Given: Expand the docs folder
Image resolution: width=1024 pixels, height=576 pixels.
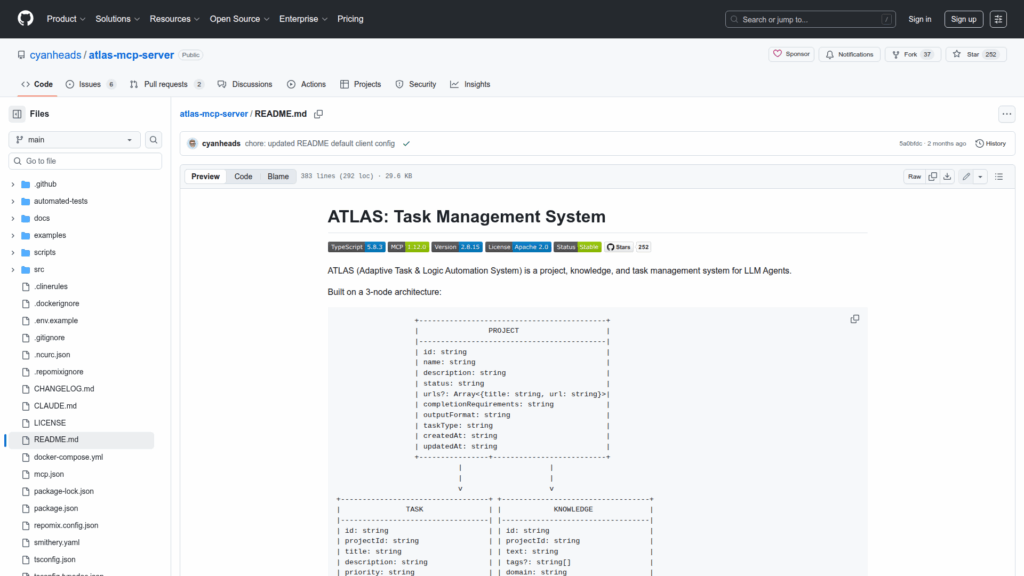Looking at the screenshot, I should (x=12, y=218).
